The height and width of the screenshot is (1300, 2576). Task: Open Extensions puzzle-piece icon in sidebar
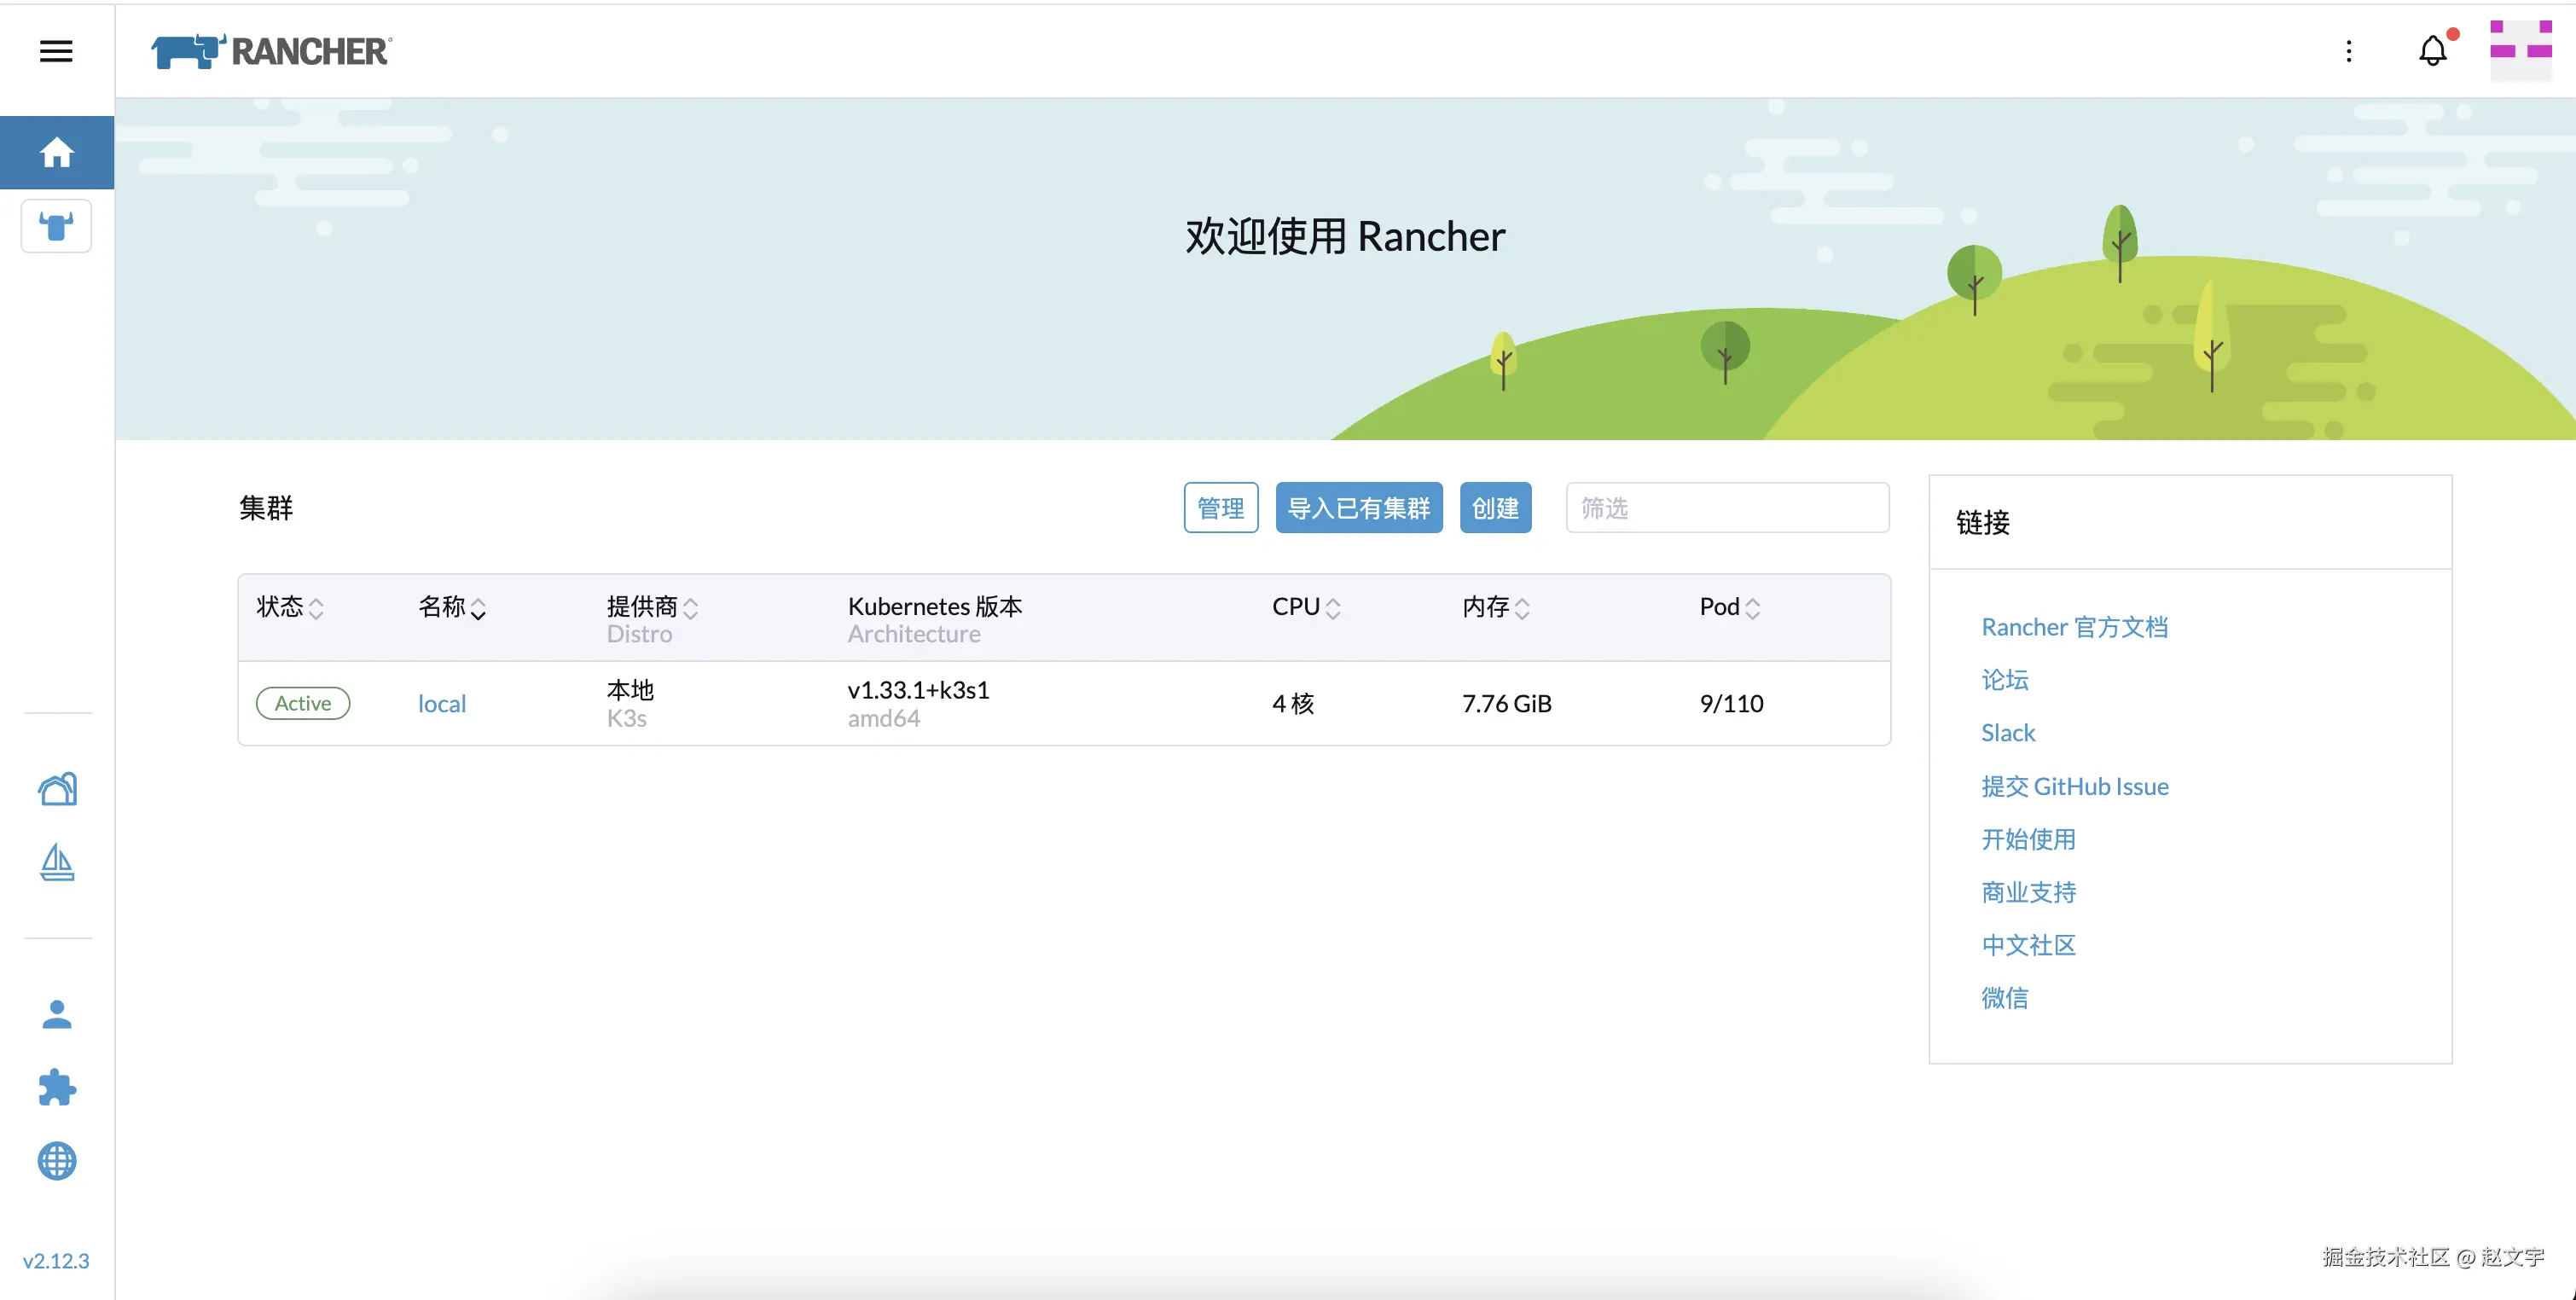(x=56, y=1088)
